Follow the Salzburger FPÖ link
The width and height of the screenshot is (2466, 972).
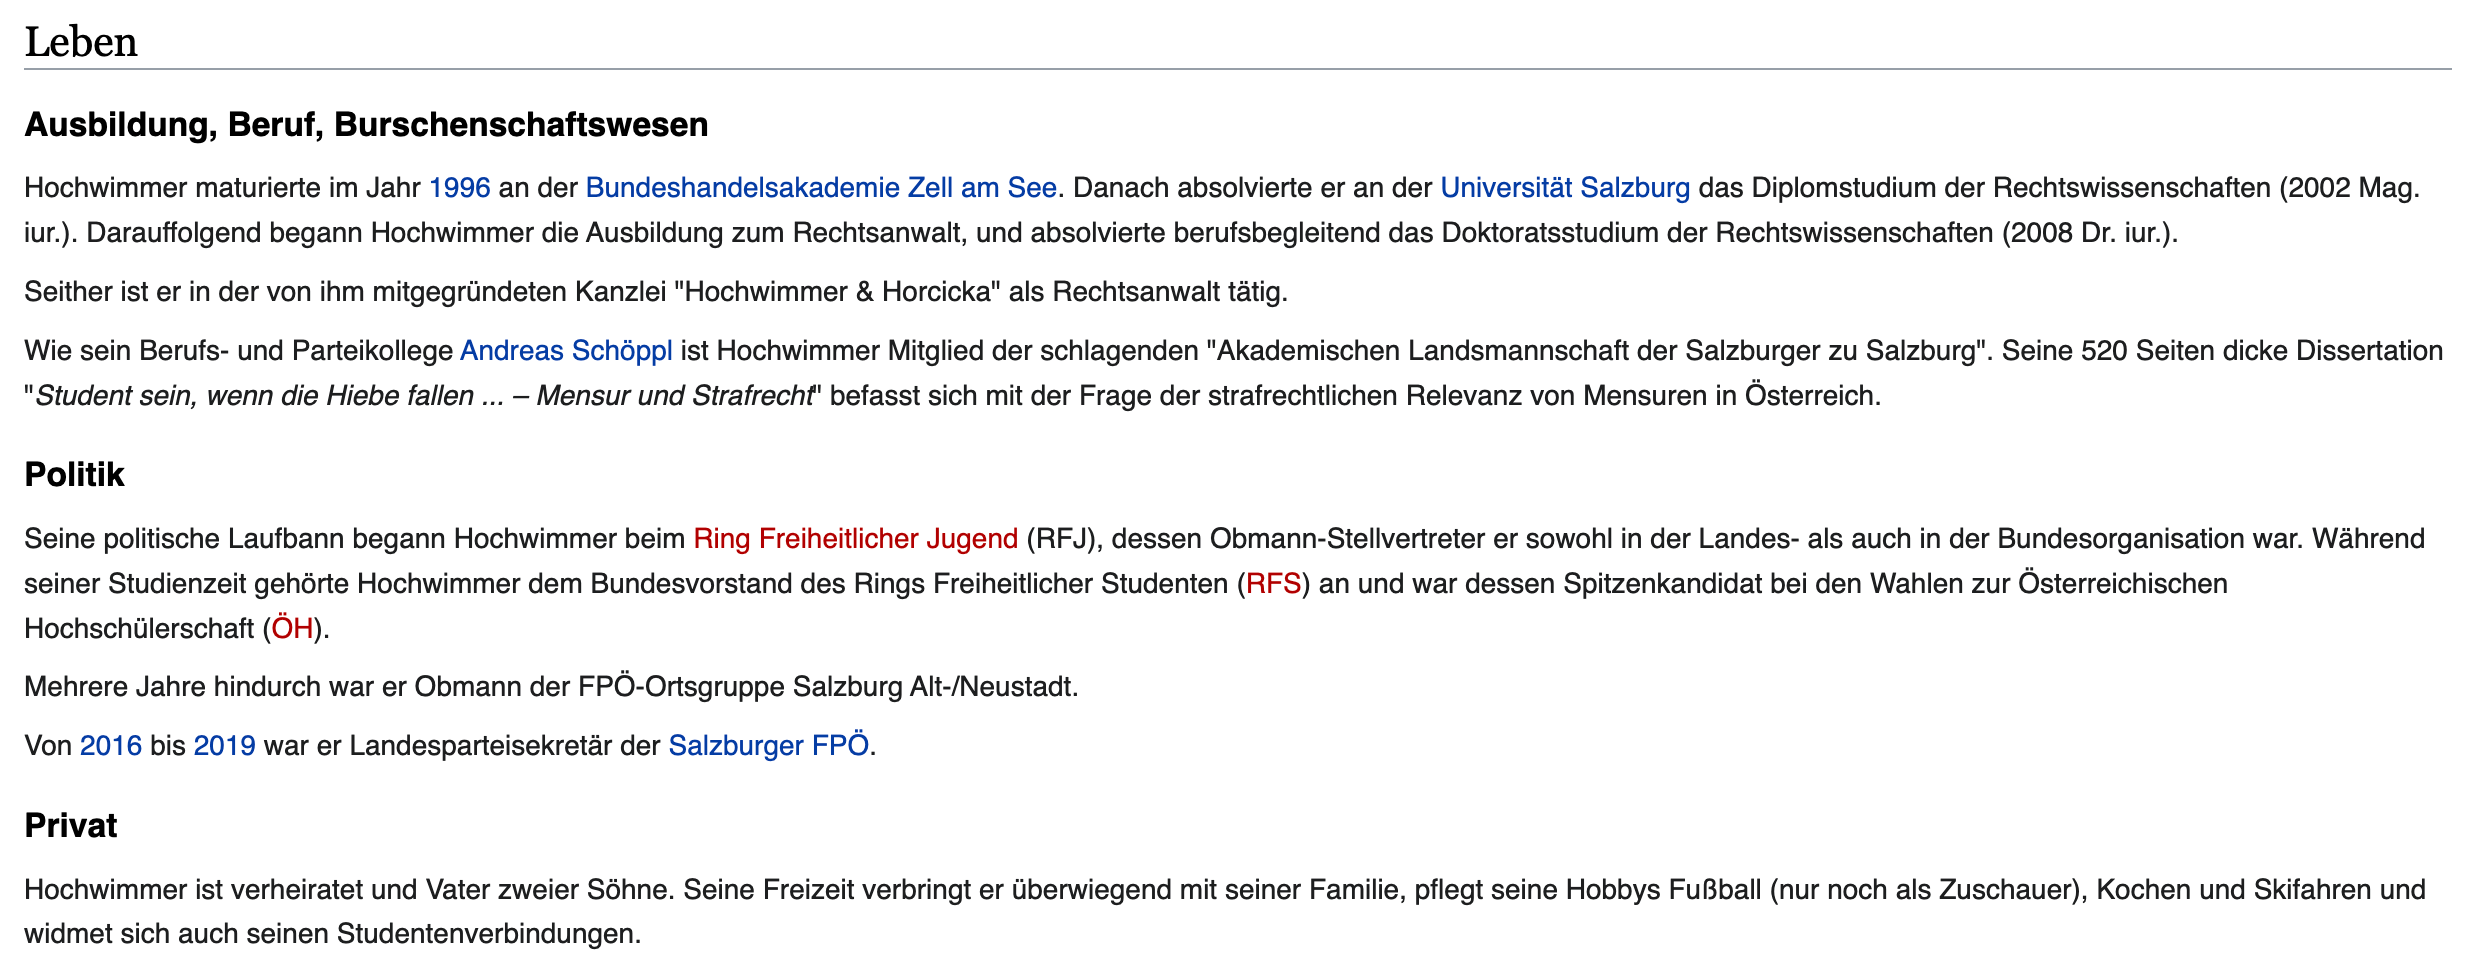(768, 746)
